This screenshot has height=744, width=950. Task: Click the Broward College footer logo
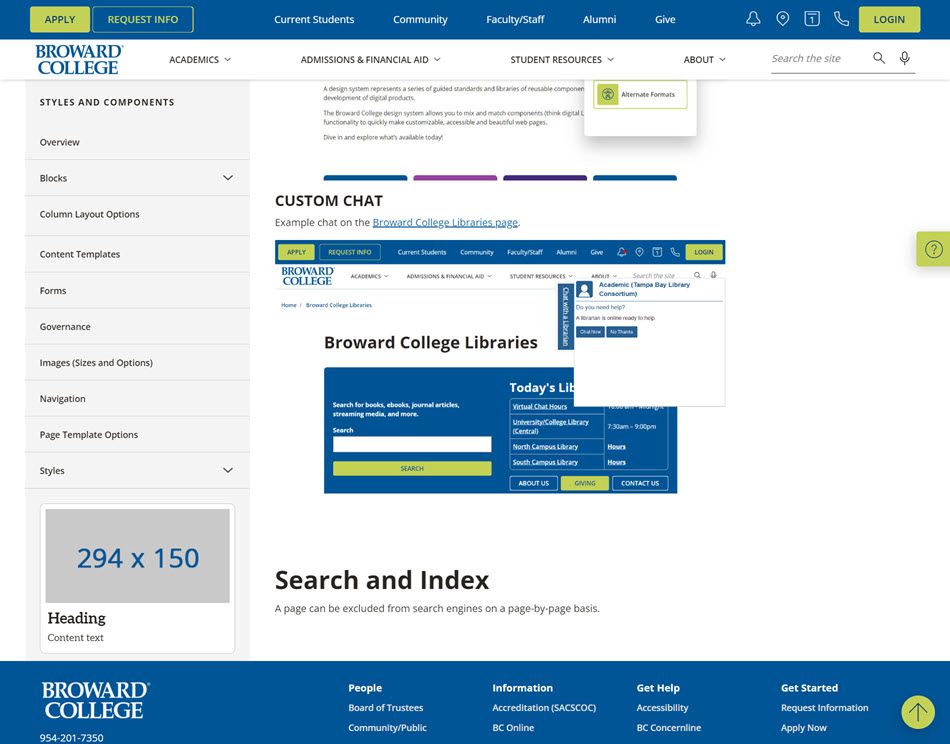pyautogui.click(x=95, y=700)
